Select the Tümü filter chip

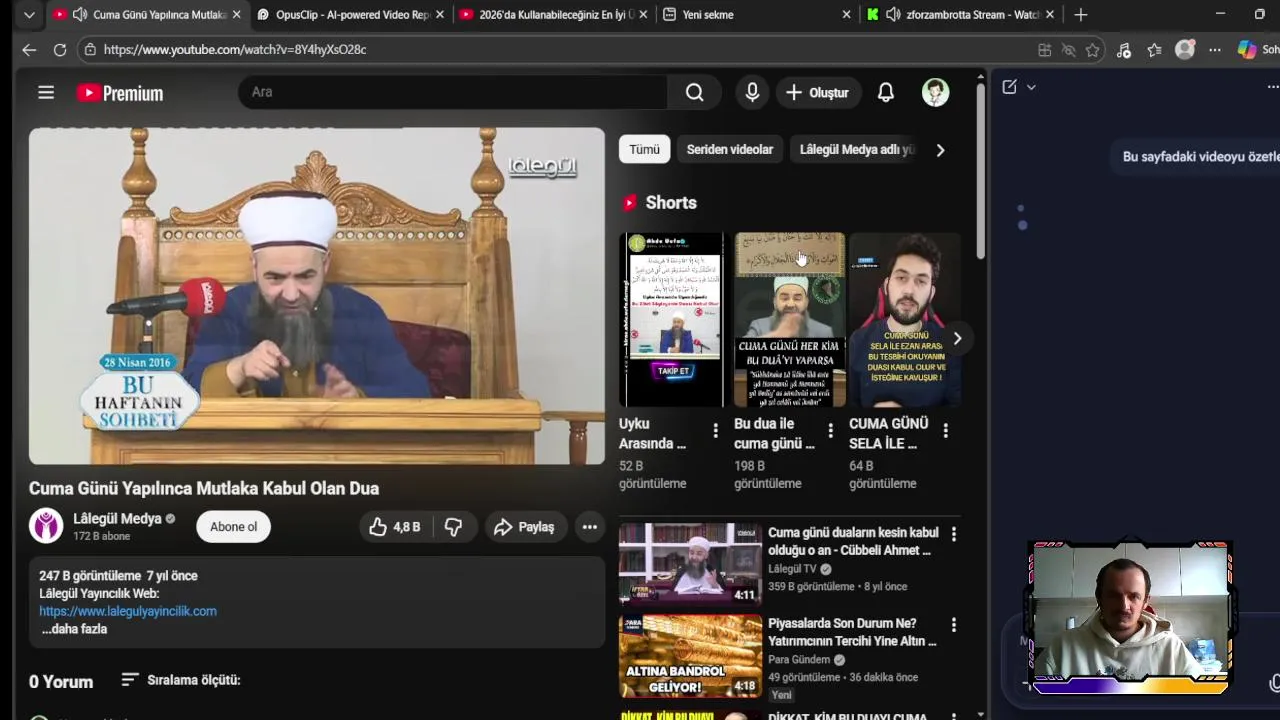pos(644,149)
